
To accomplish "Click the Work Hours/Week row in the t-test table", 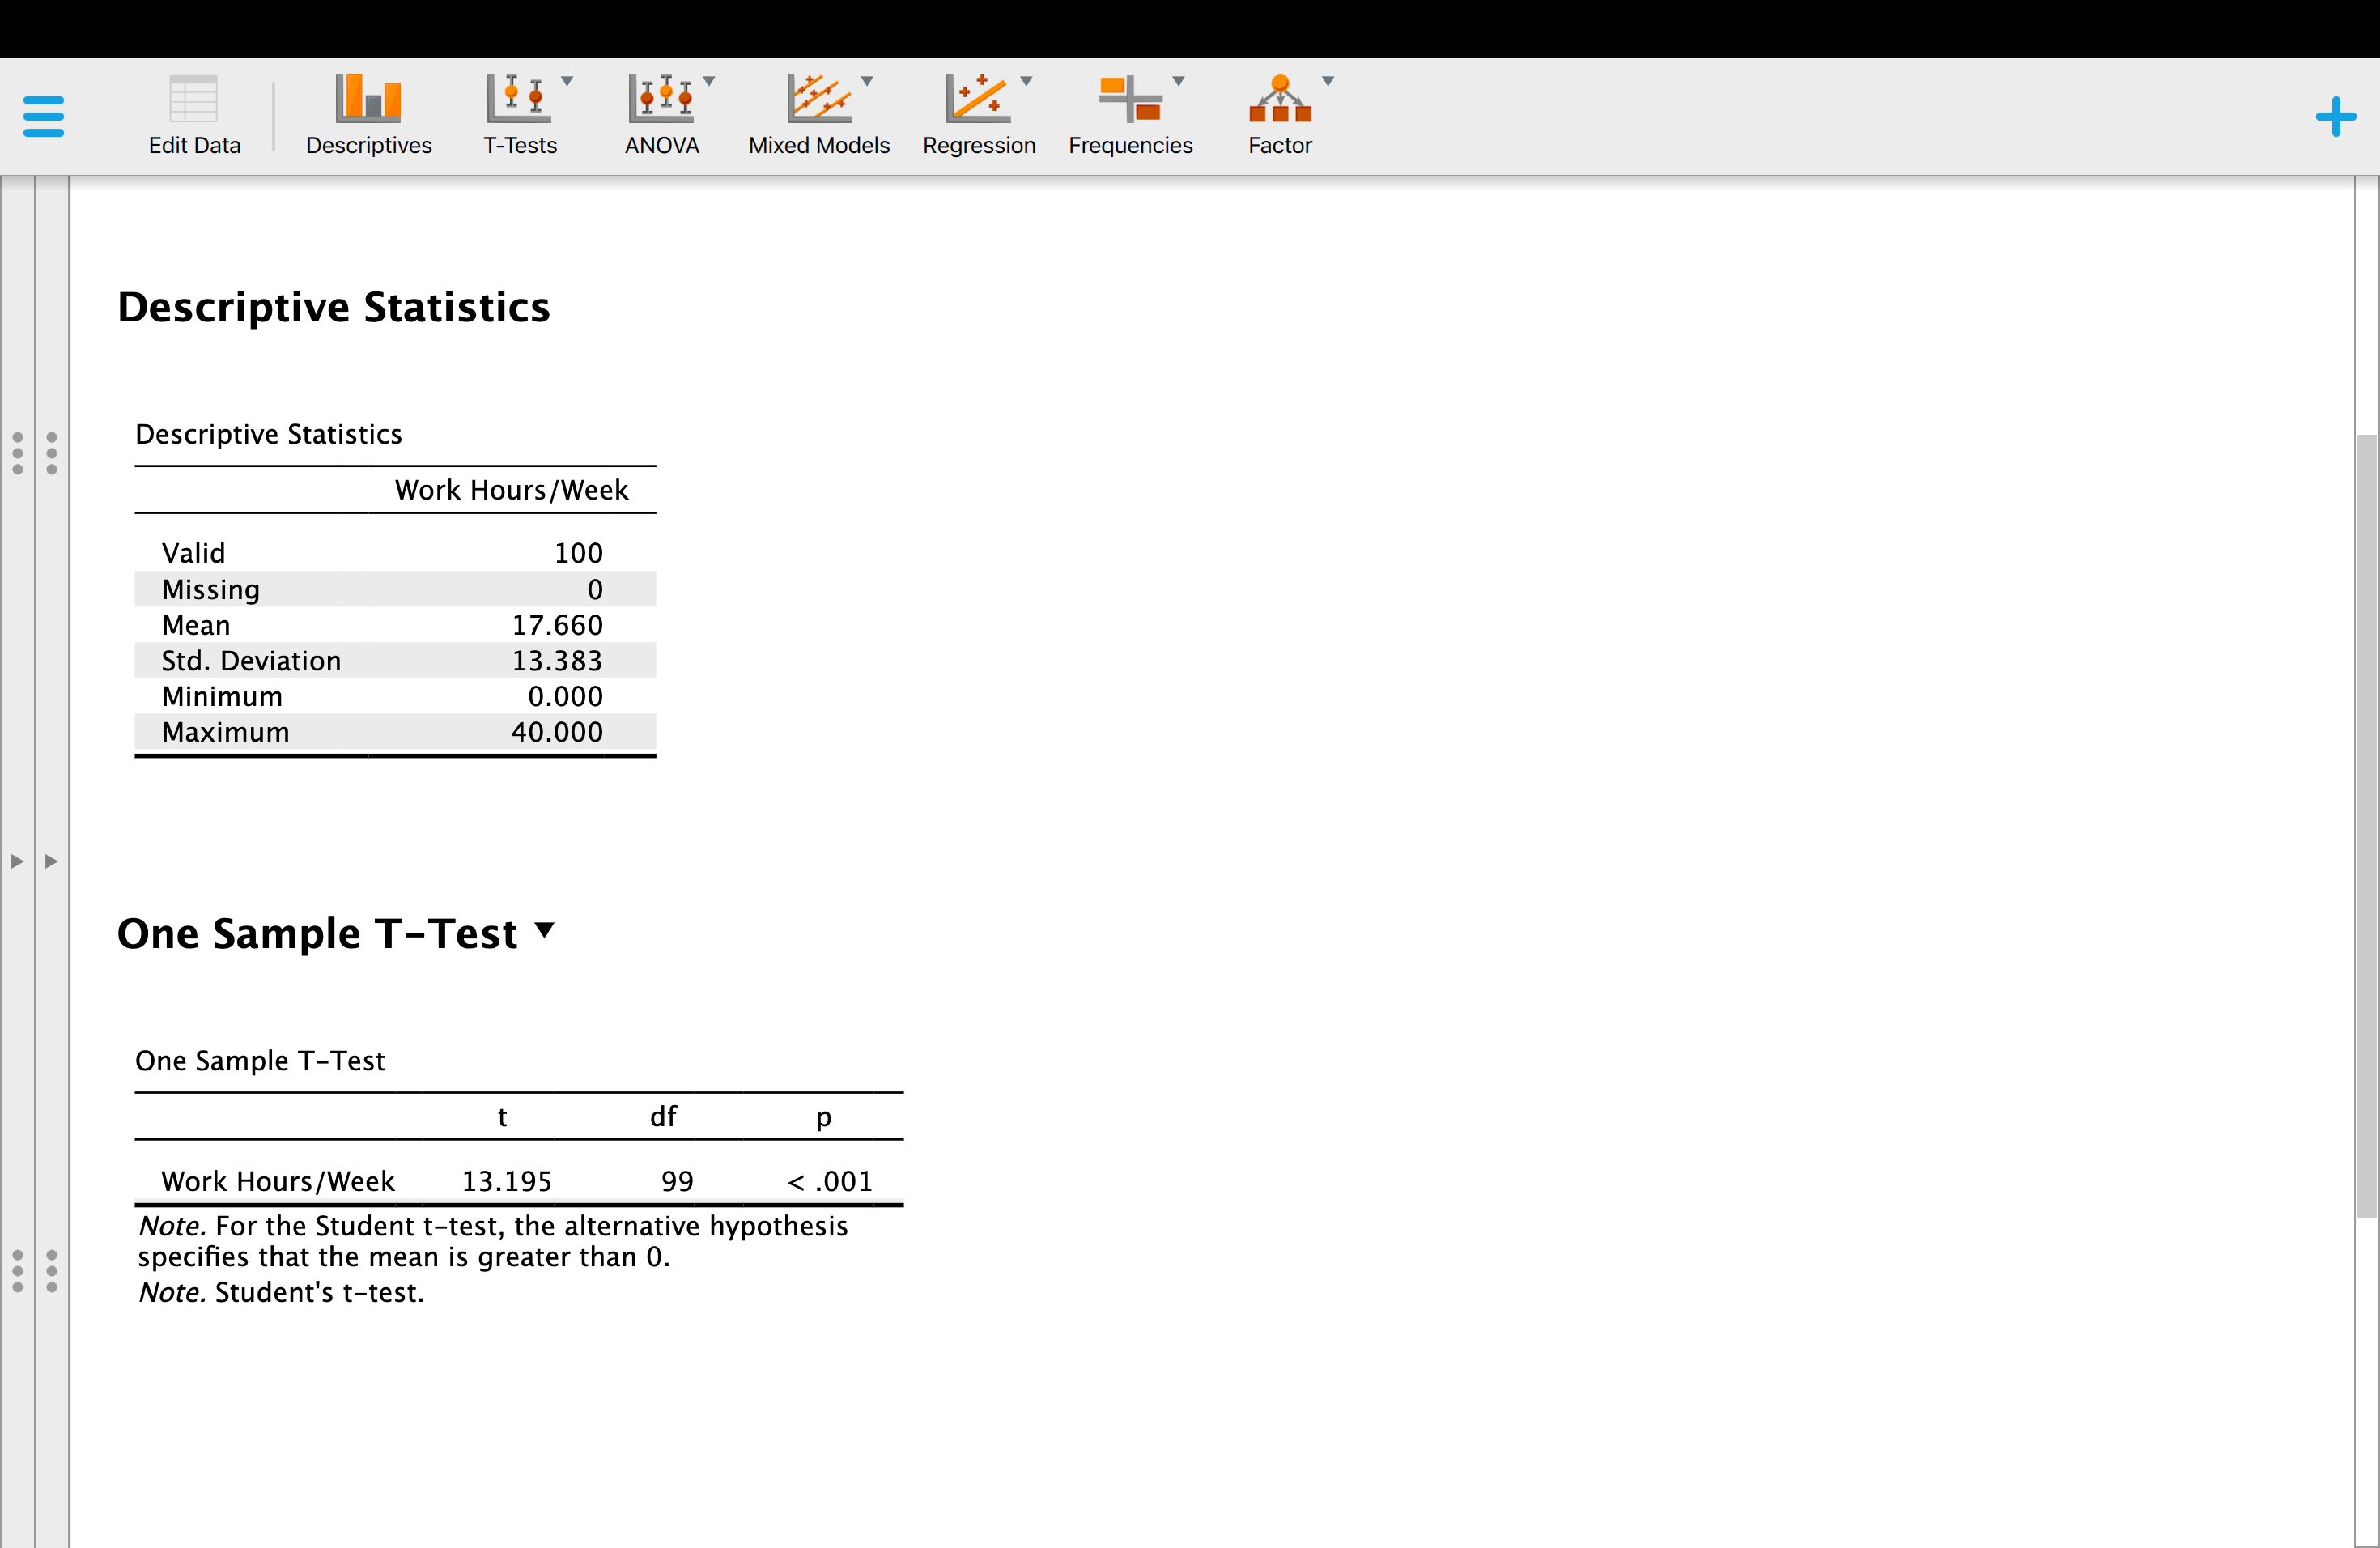I will click(278, 1180).
